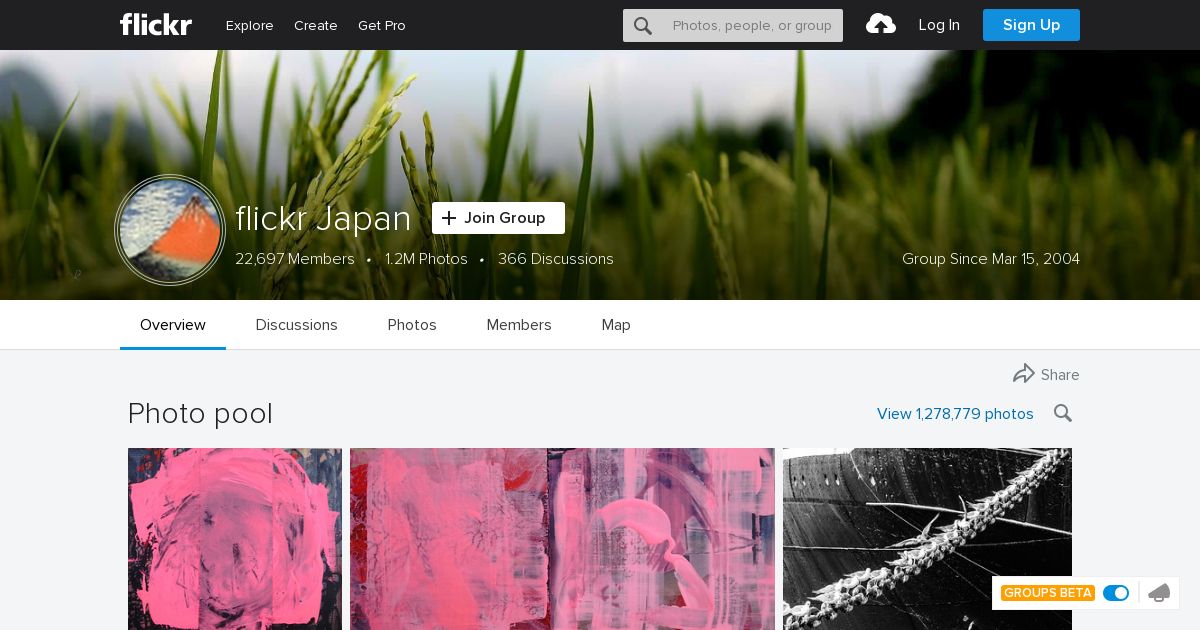Click the 'flickr Japan' group title

(323, 219)
